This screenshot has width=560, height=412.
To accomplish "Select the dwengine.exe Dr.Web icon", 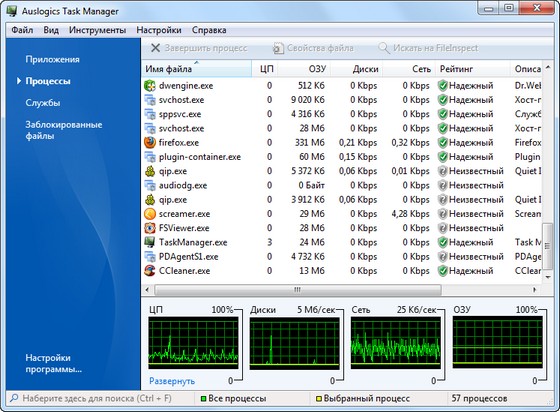I will pos(150,86).
